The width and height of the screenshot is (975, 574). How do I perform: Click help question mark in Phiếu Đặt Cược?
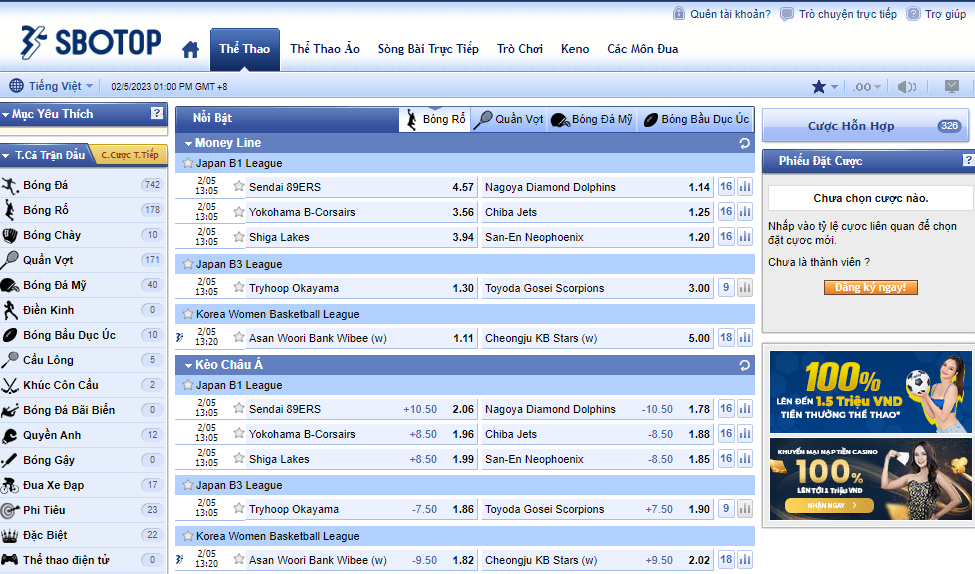point(967,161)
